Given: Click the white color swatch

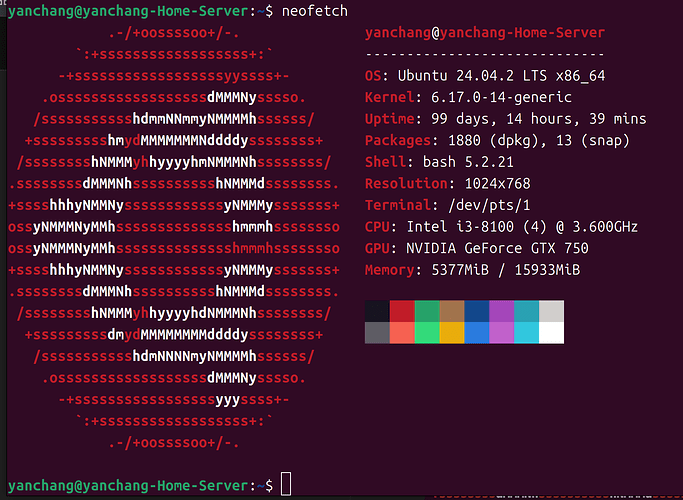Looking at the screenshot, I should (x=551, y=333).
